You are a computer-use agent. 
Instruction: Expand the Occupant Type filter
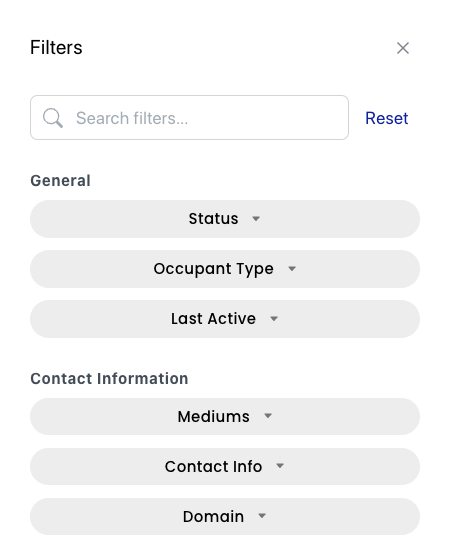(225, 269)
